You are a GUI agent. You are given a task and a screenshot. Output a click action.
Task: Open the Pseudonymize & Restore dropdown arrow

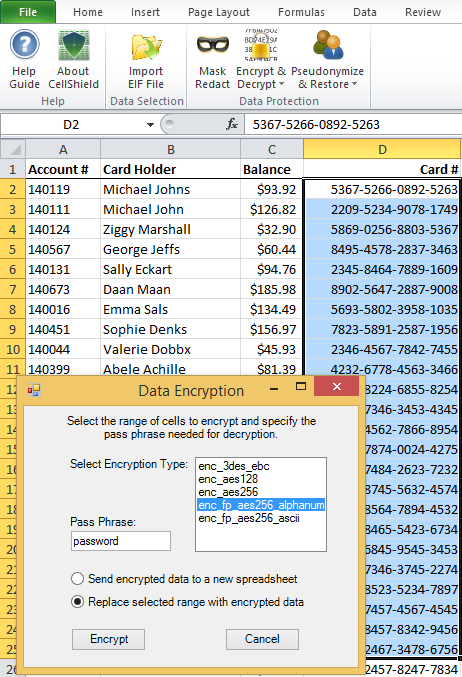[x=354, y=84]
